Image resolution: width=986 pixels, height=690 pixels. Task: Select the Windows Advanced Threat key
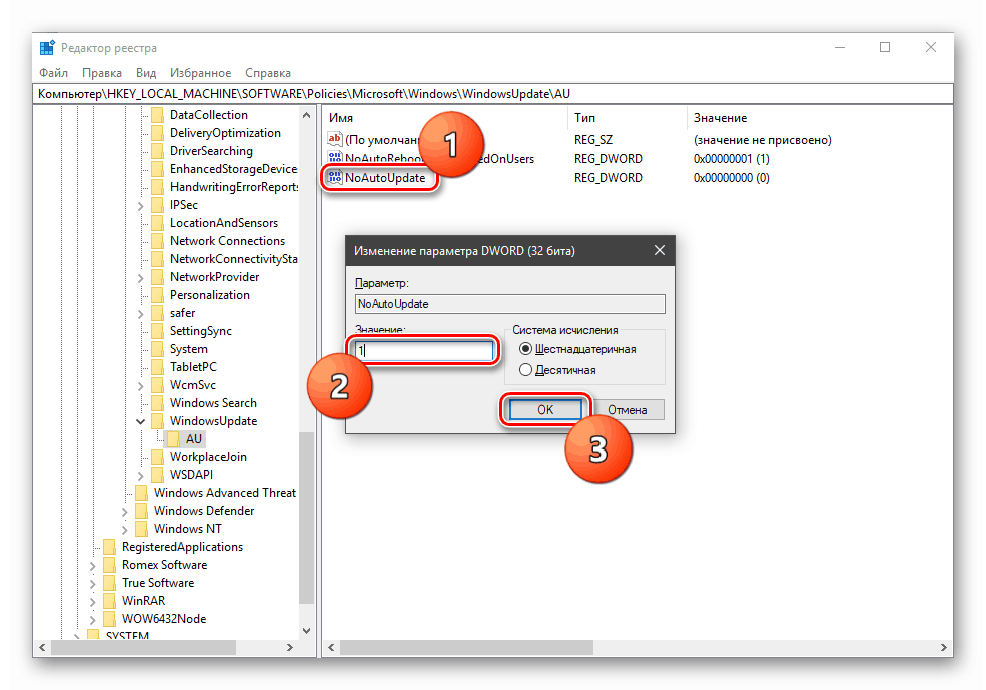[224, 493]
